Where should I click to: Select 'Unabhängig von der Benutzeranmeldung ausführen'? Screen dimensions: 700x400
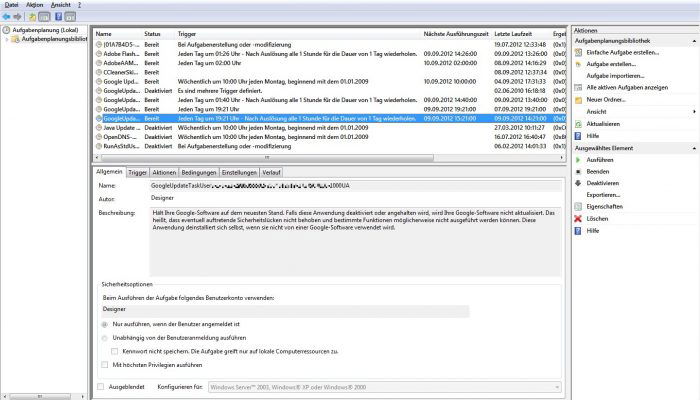click(104, 338)
